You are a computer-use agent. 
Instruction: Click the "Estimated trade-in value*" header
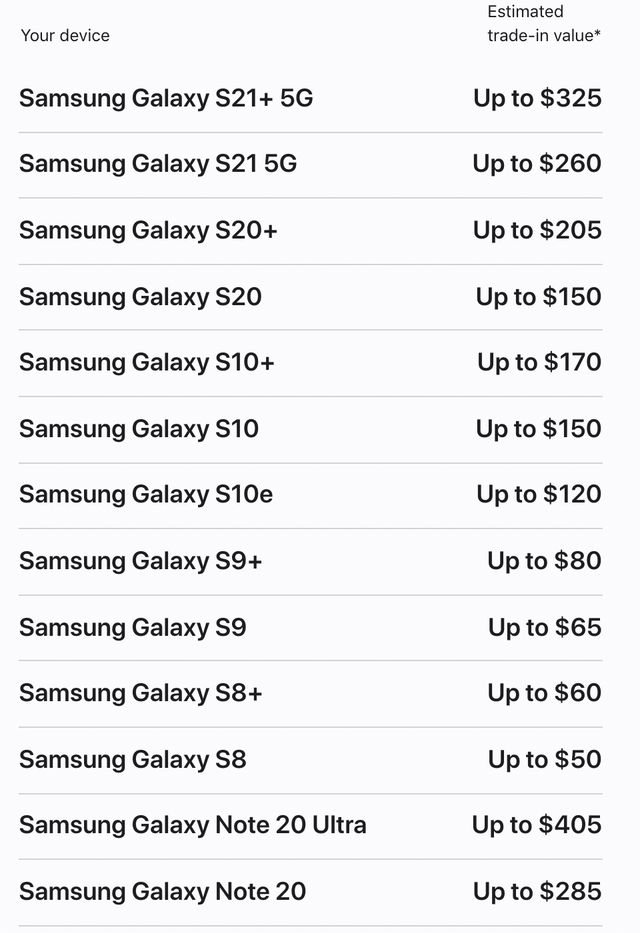544,24
